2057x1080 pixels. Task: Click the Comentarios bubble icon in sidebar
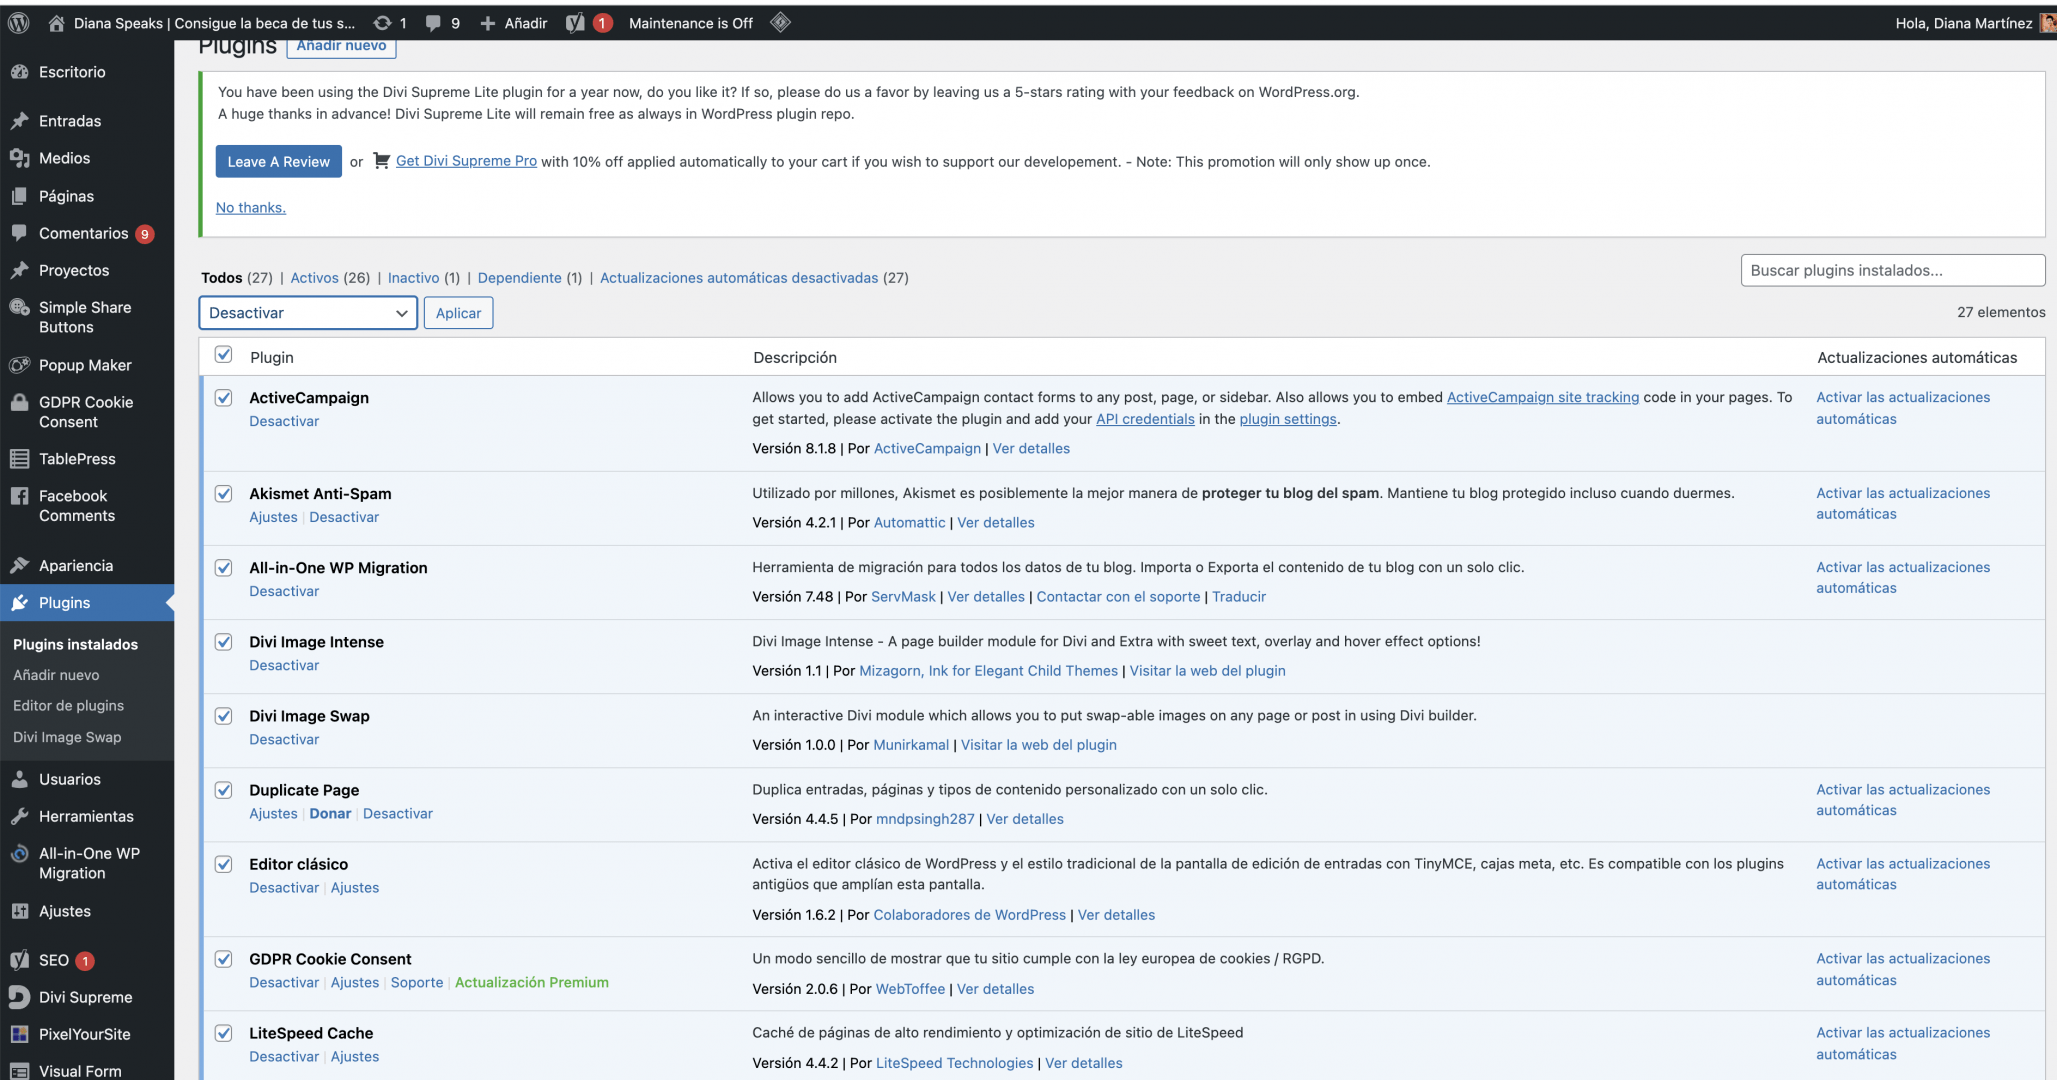pos(19,233)
